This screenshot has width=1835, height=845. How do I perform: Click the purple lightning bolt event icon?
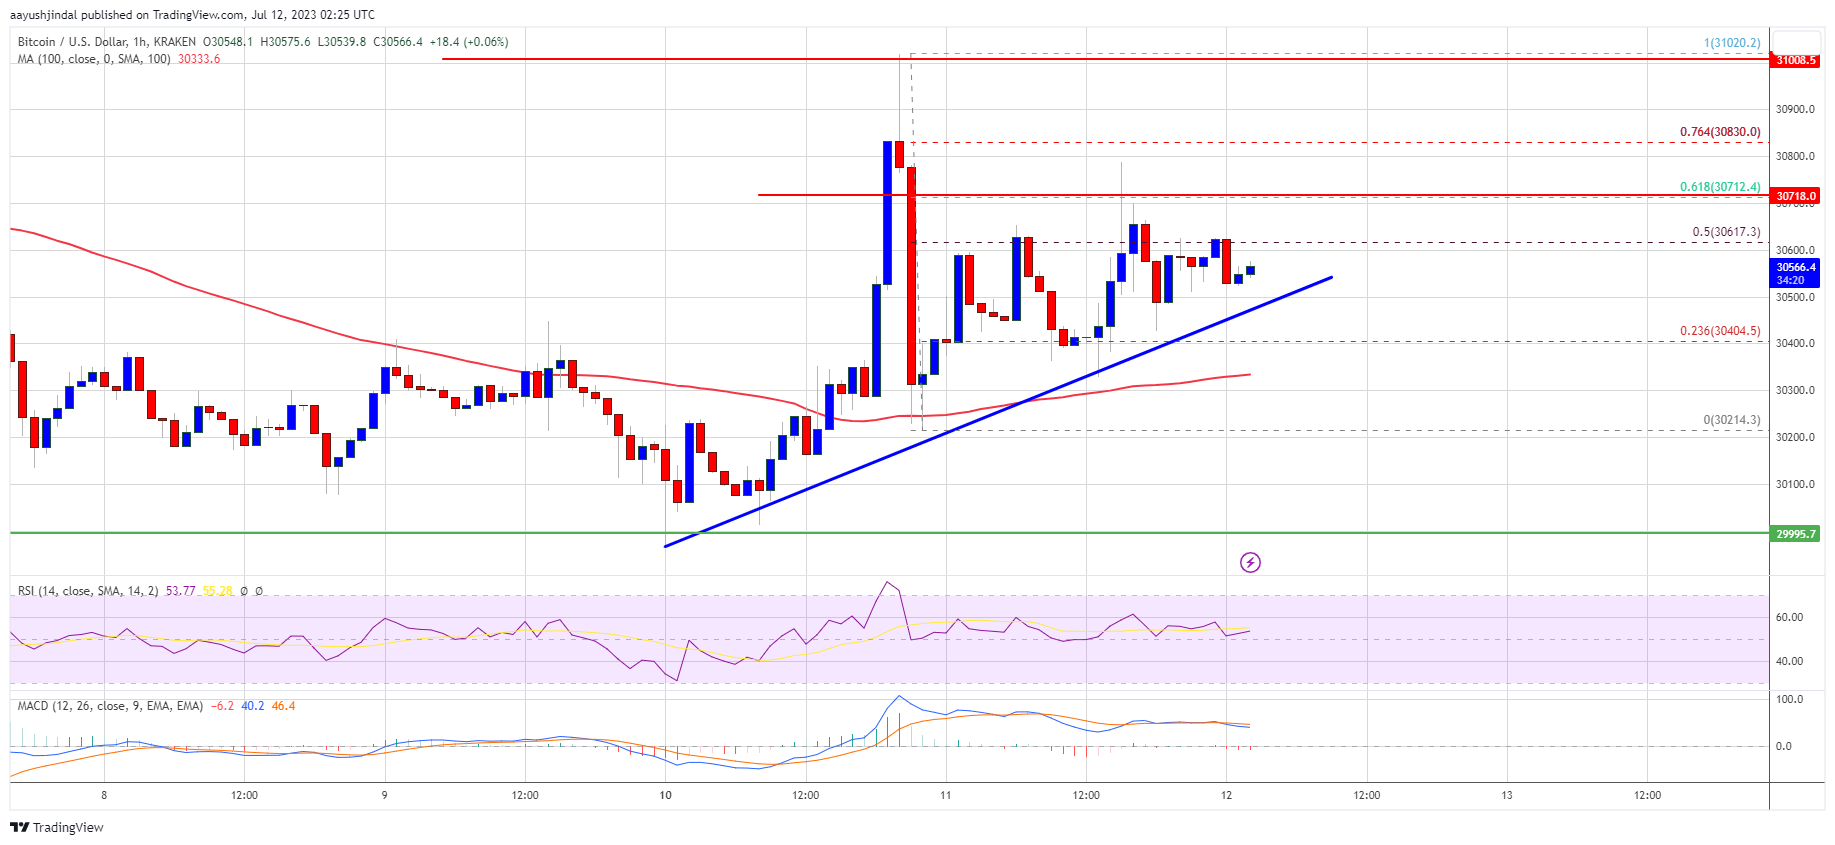point(1250,563)
